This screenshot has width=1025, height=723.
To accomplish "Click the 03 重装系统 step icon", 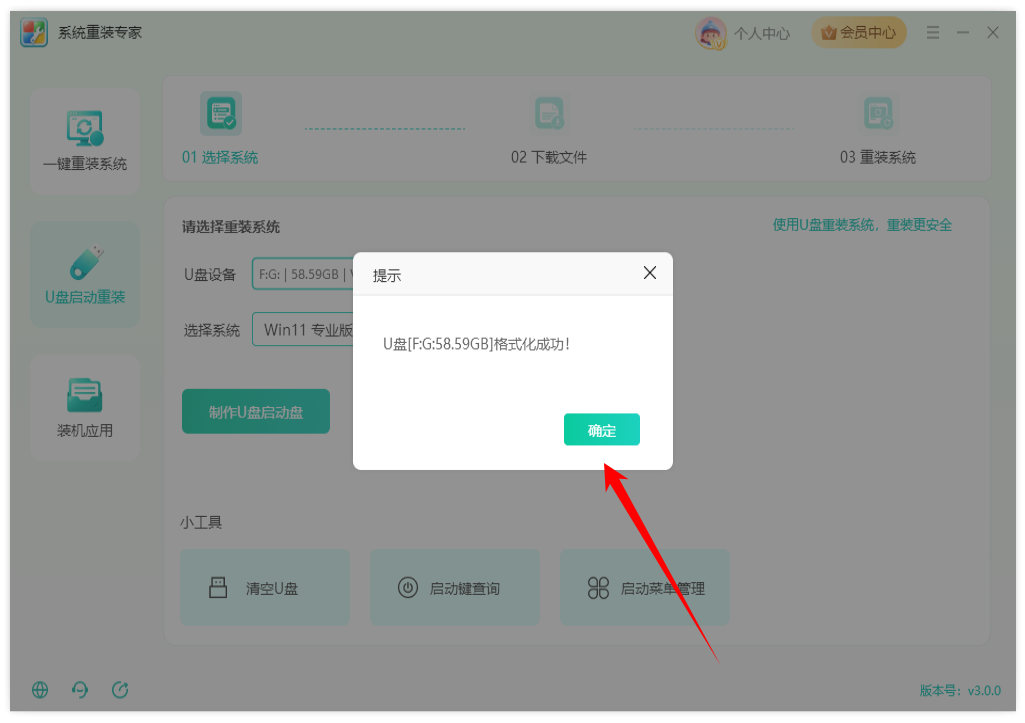I will (x=878, y=114).
